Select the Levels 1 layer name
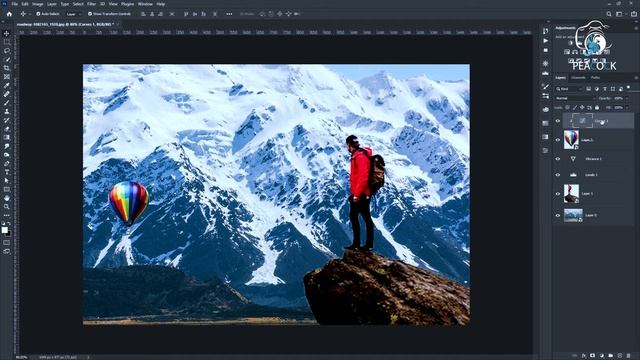The height and width of the screenshot is (360, 640). 591,175
